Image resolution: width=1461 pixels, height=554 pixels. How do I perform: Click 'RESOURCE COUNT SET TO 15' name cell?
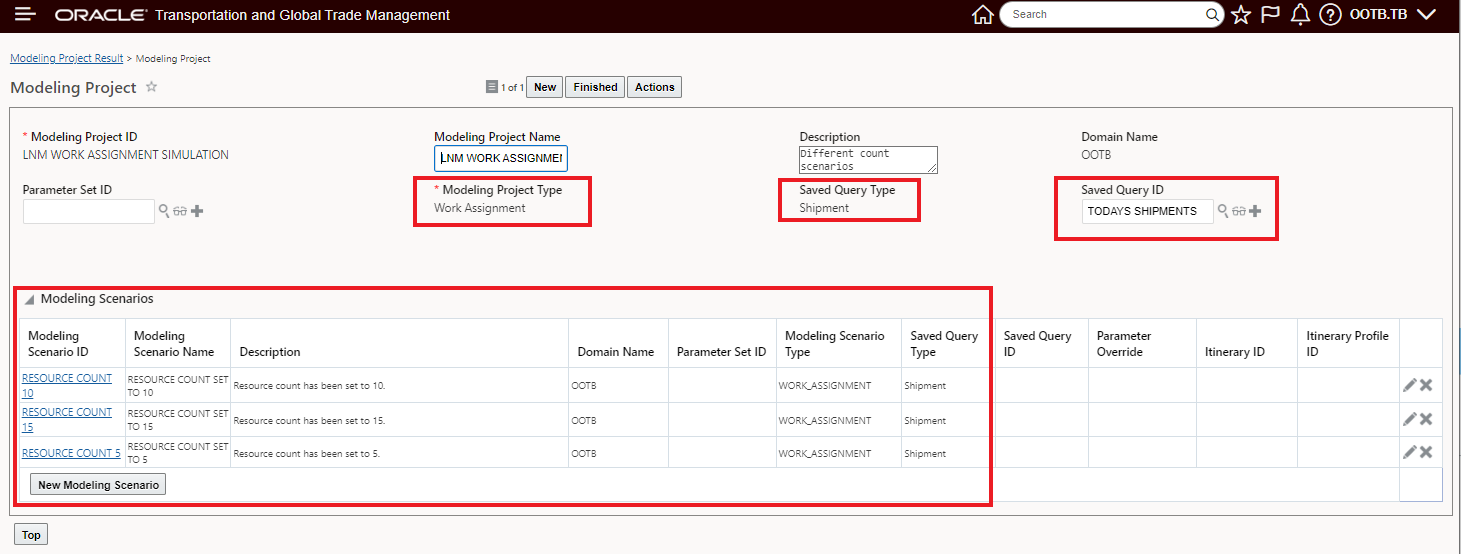tap(178, 420)
